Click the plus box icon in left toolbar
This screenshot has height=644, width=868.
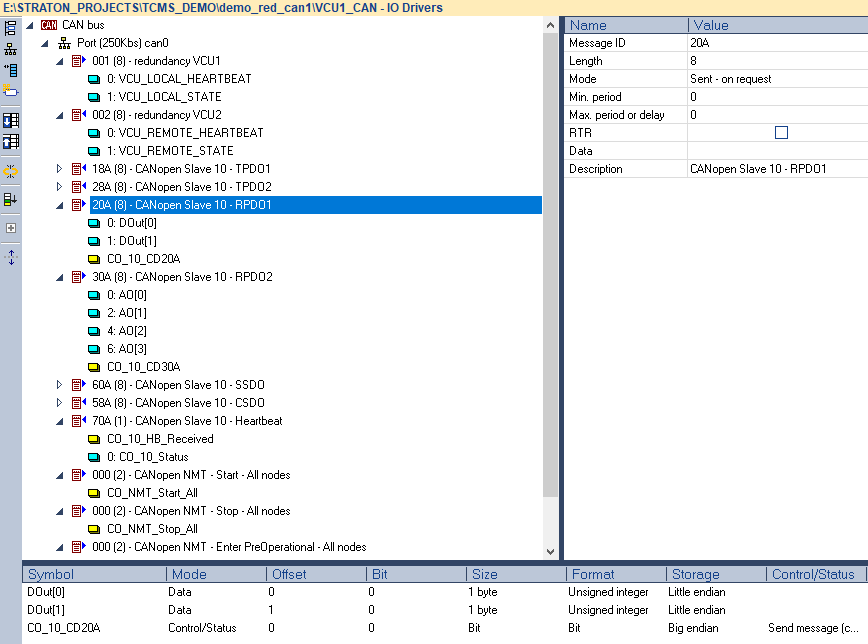pos(11,228)
